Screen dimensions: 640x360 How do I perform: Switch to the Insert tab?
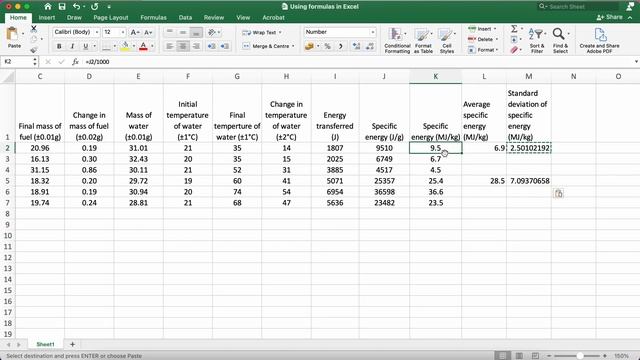(x=47, y=18)
